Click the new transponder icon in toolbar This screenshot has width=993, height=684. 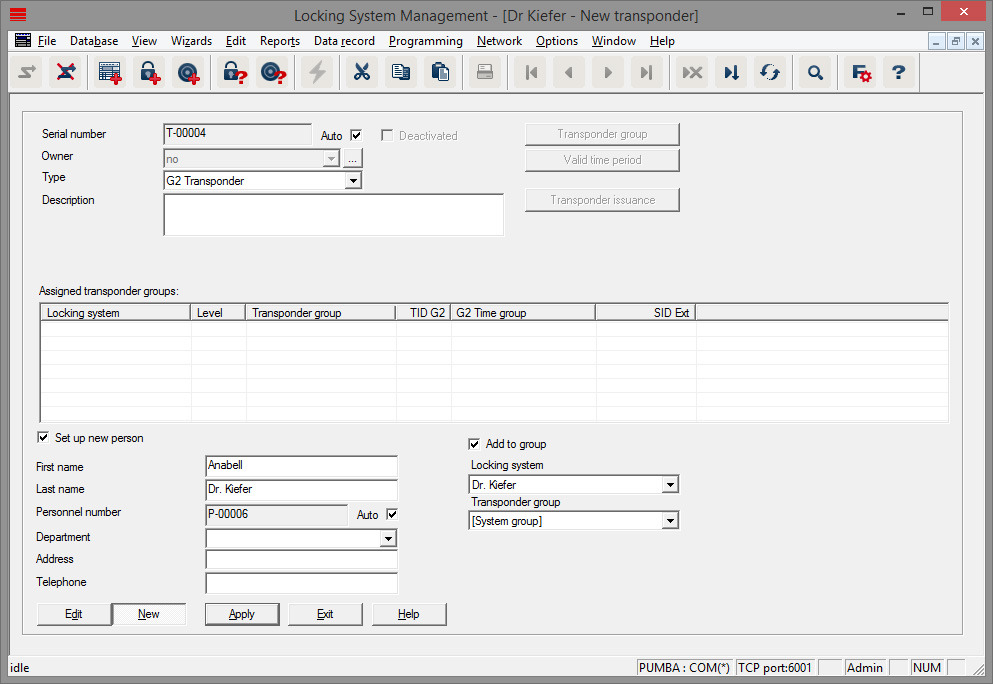pos(189,72)
